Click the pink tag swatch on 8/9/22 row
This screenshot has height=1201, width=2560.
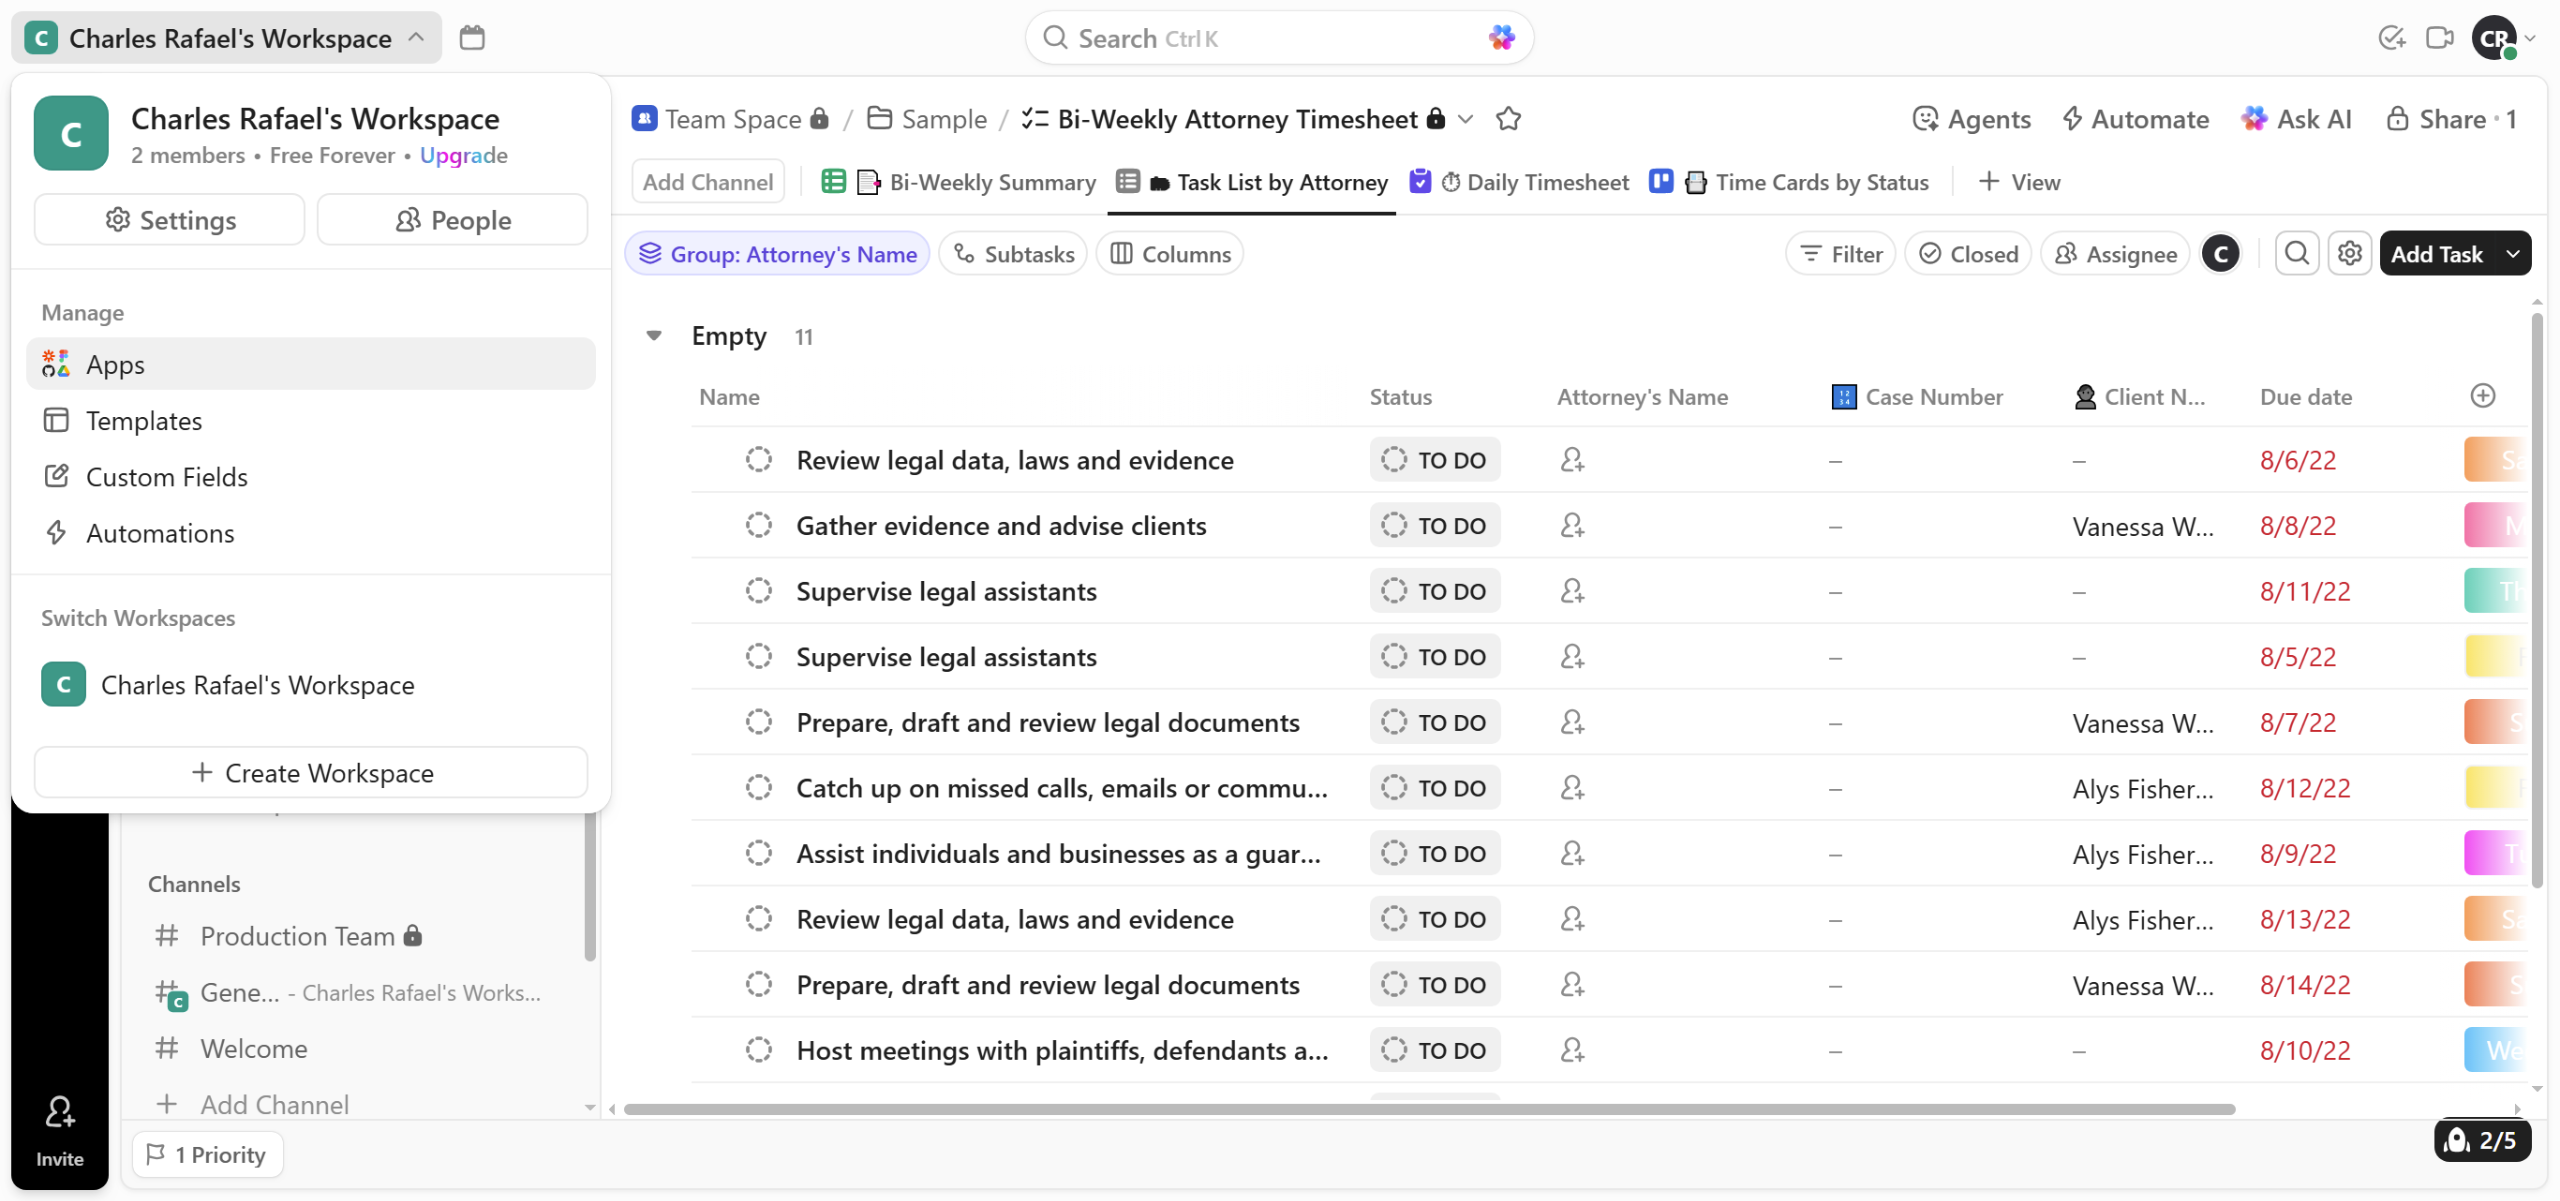[2494, 854]
